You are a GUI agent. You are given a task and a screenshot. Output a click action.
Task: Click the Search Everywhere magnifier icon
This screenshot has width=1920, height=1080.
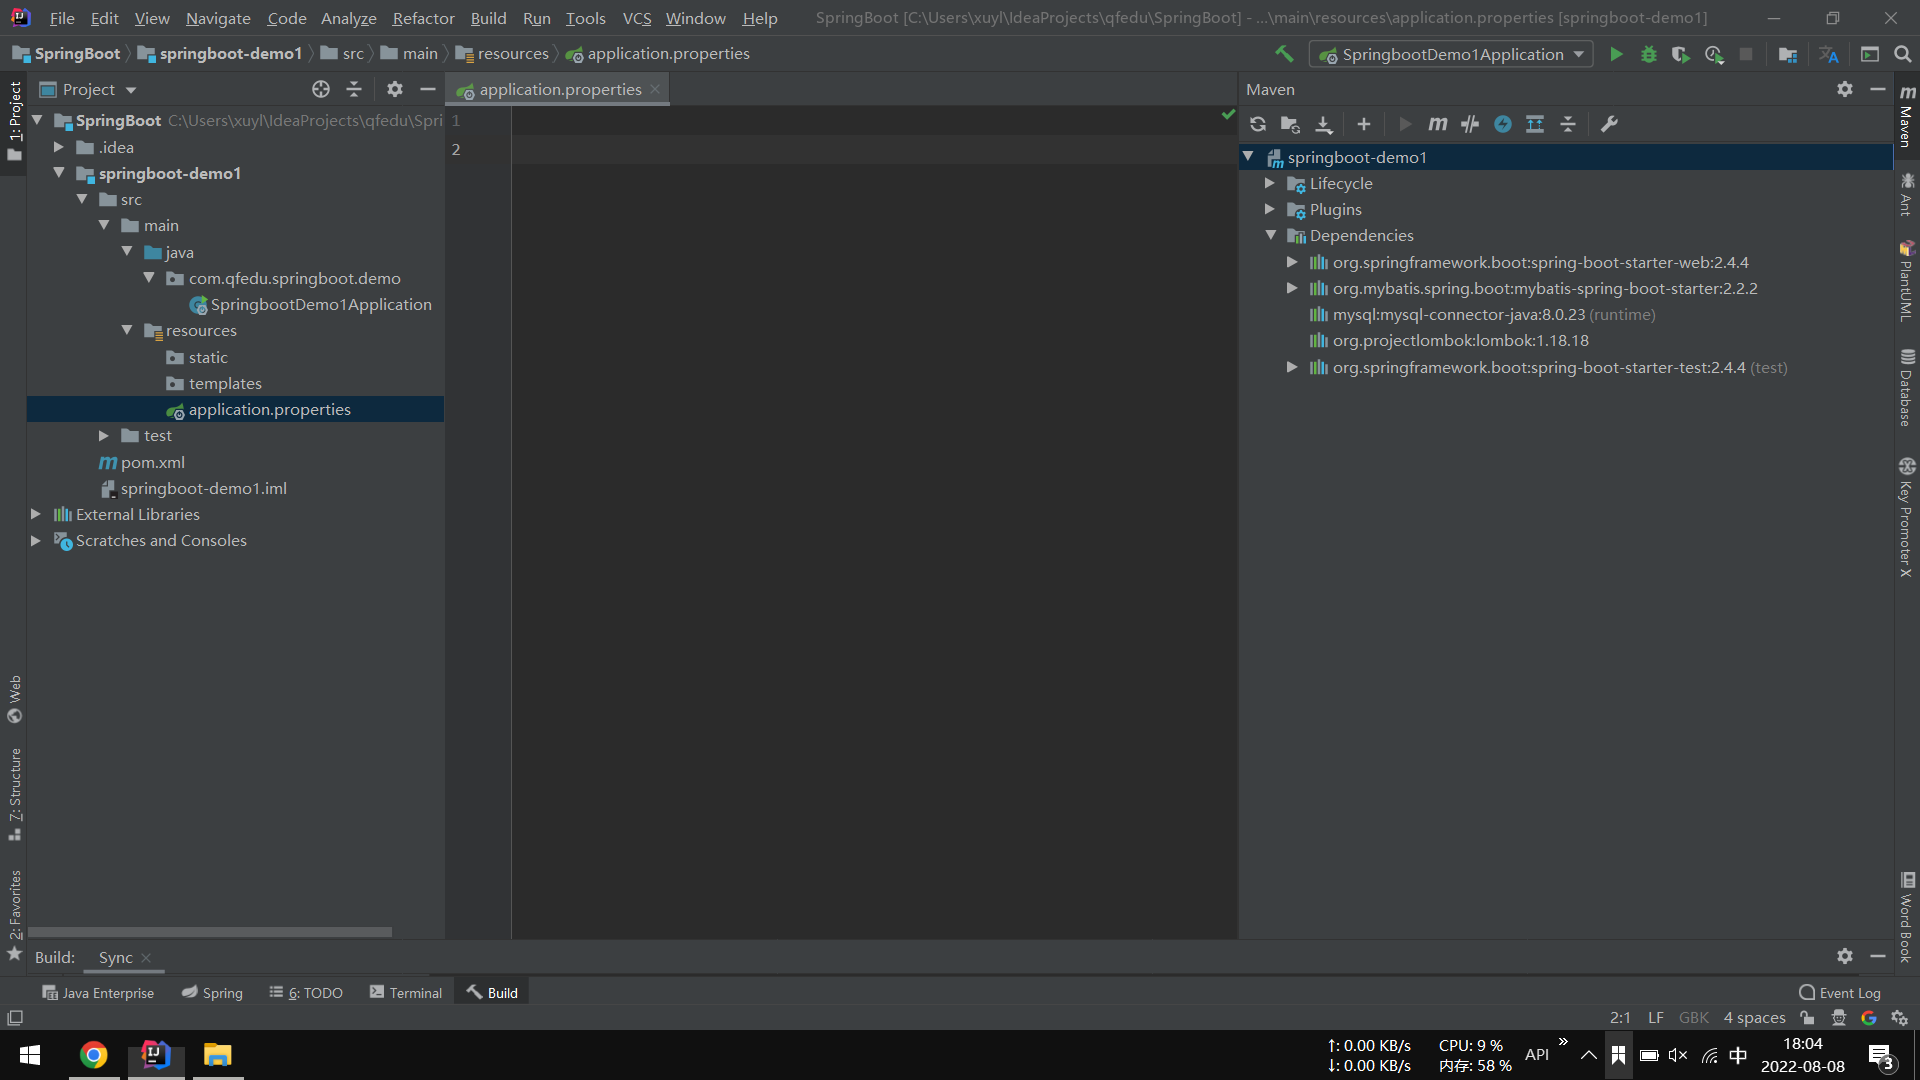tap(1903, 54)
